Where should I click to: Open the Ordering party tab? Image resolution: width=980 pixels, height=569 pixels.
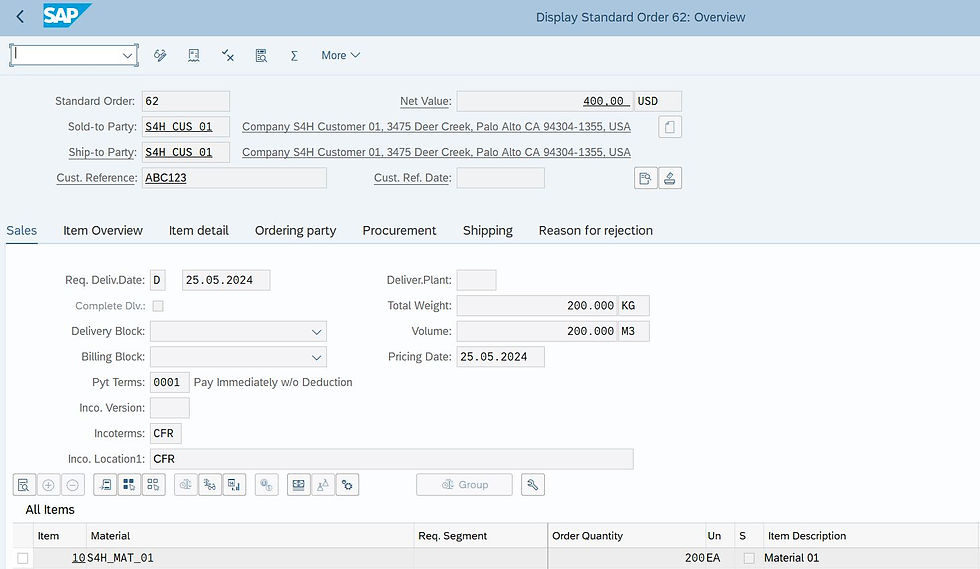(x=296, y=231)
